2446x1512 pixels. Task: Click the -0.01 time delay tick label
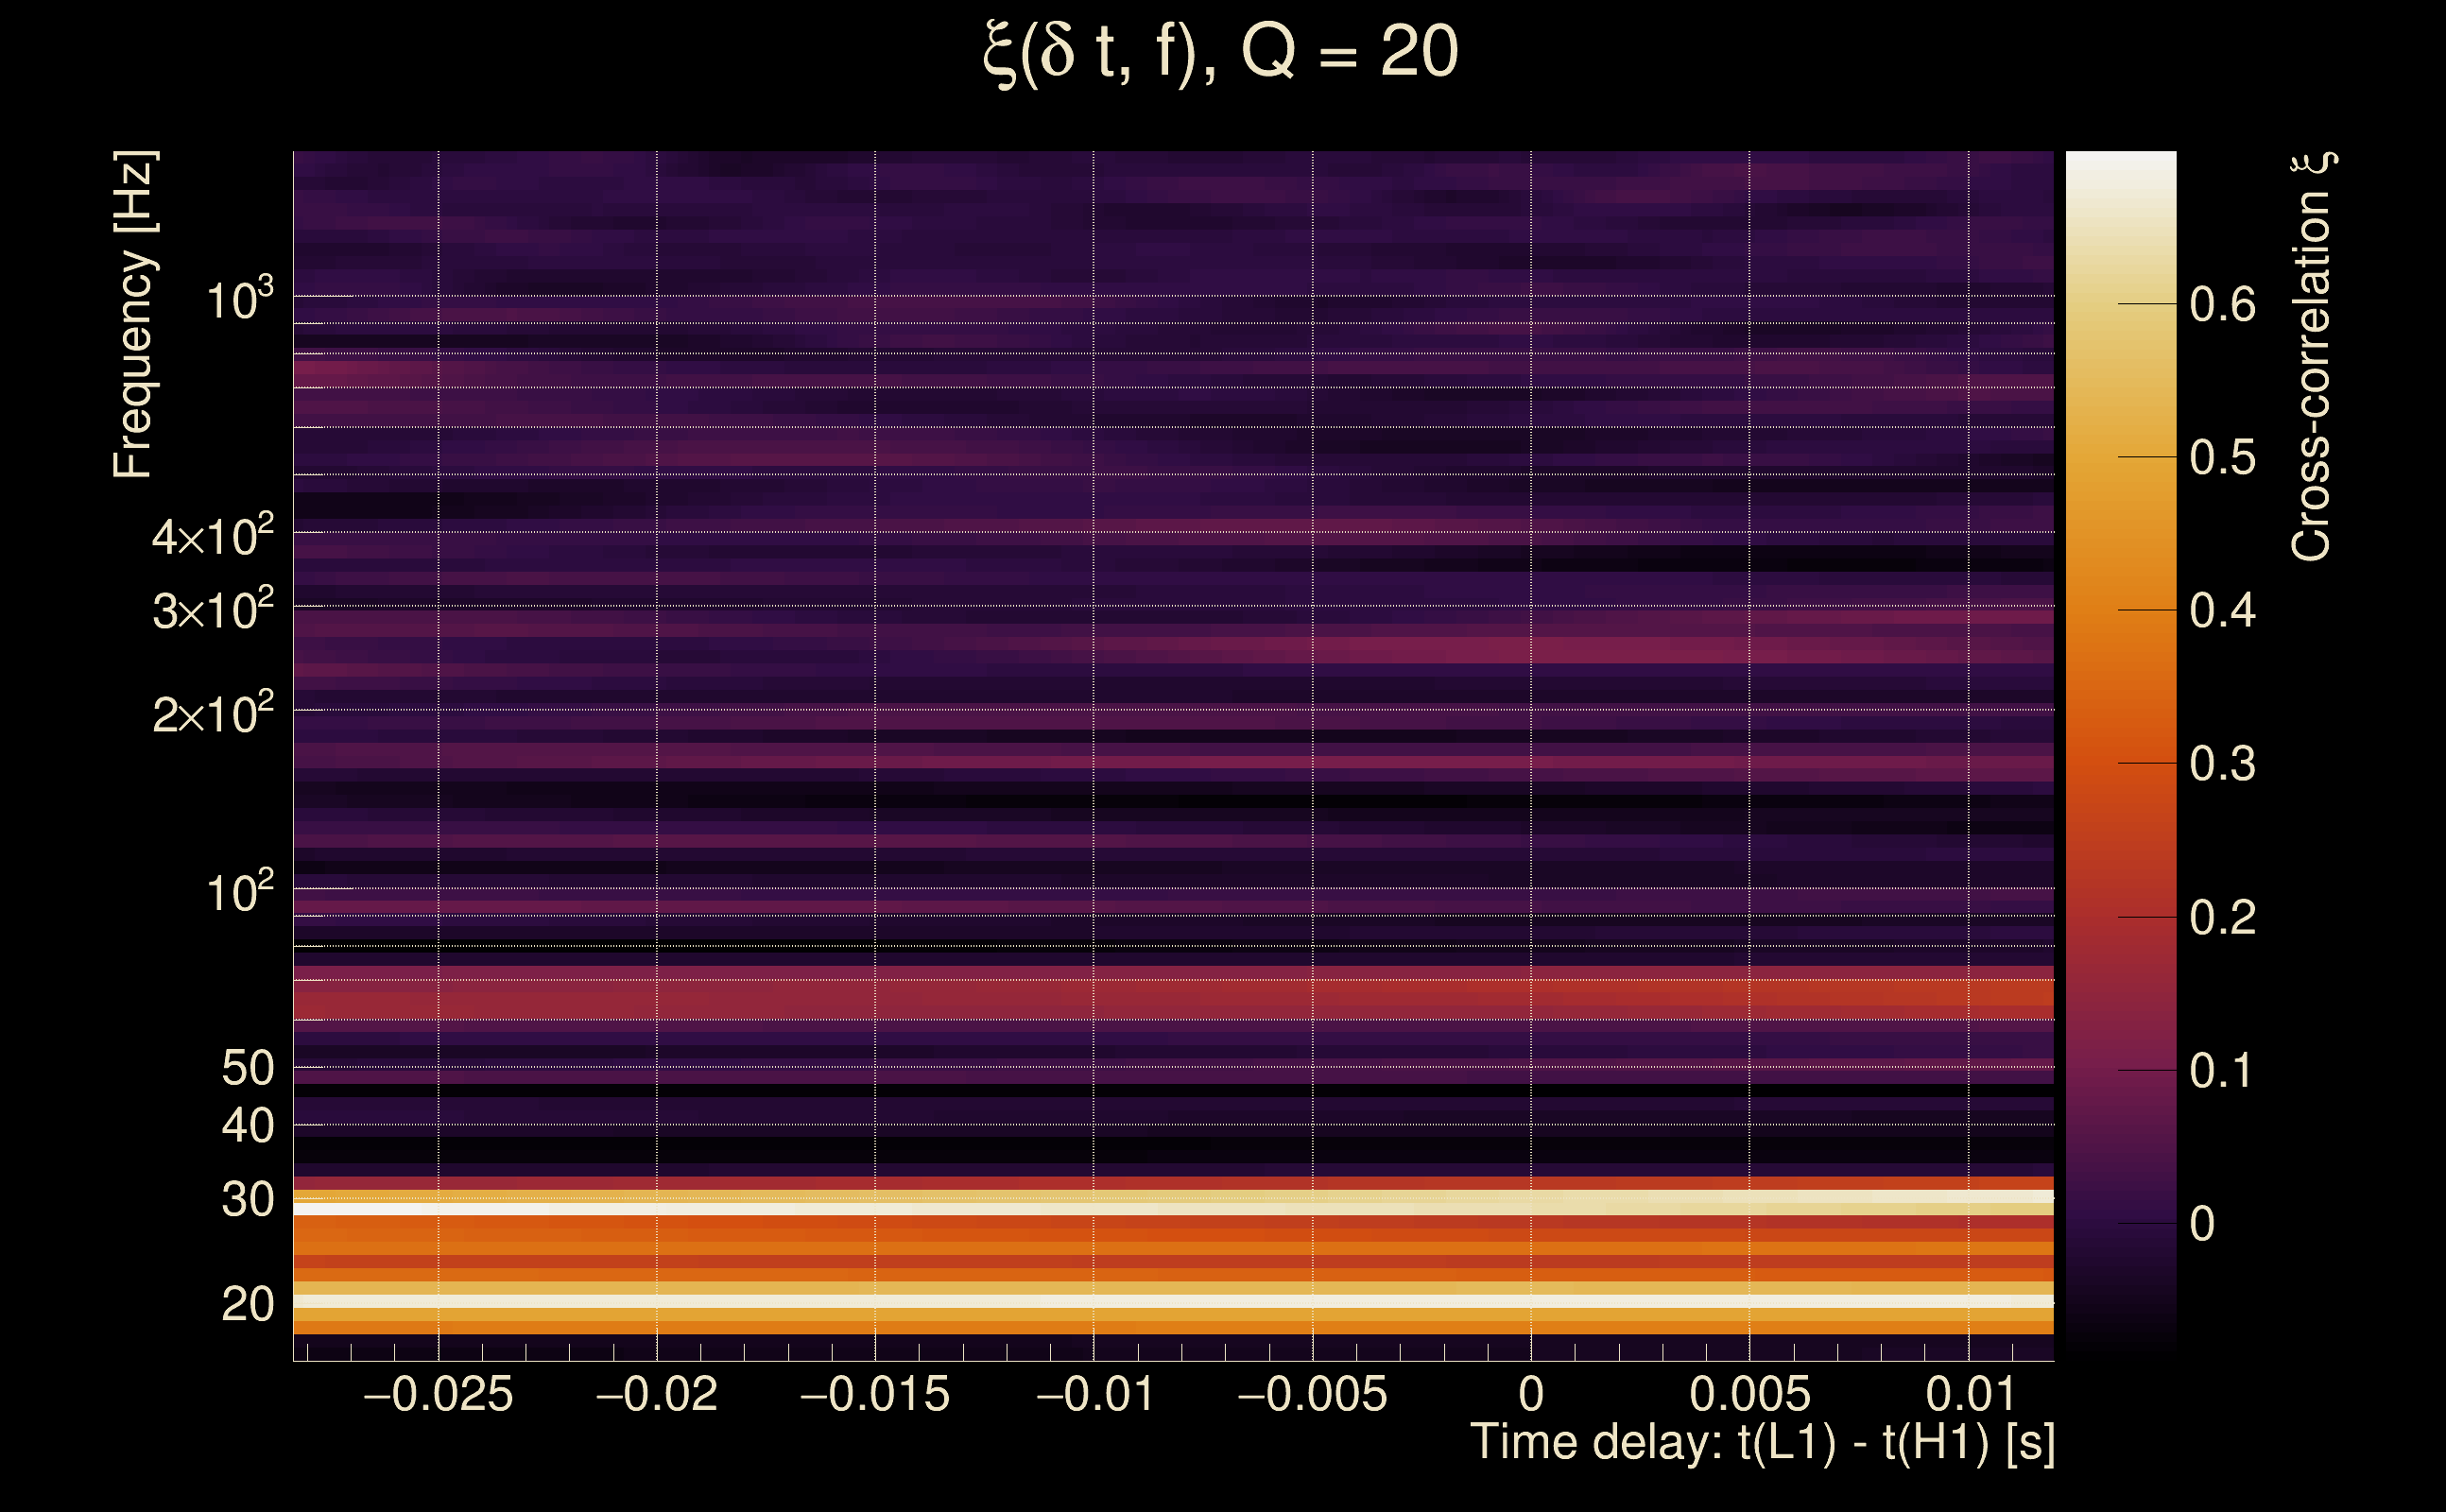[1094, 1395]
